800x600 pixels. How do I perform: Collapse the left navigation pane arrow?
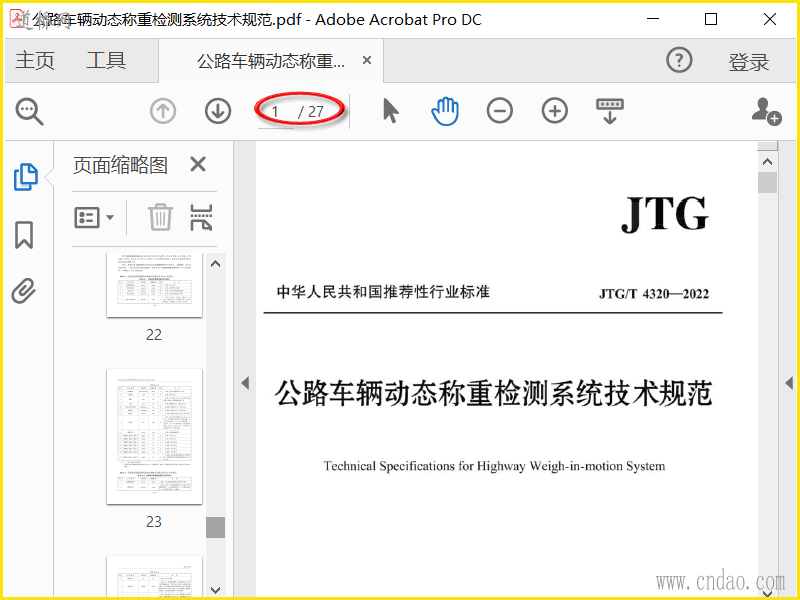[245, 383]
